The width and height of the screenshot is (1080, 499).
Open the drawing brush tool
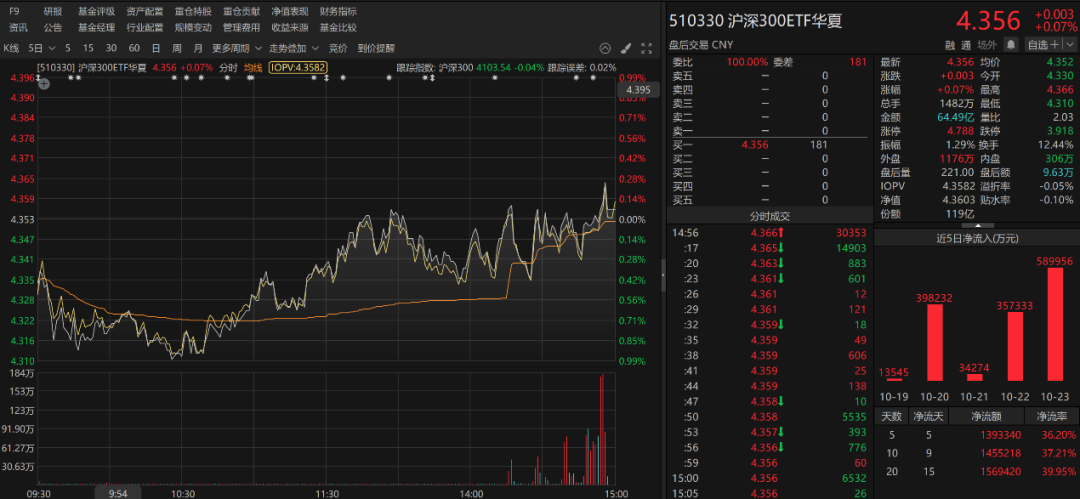tap(625, 48)
